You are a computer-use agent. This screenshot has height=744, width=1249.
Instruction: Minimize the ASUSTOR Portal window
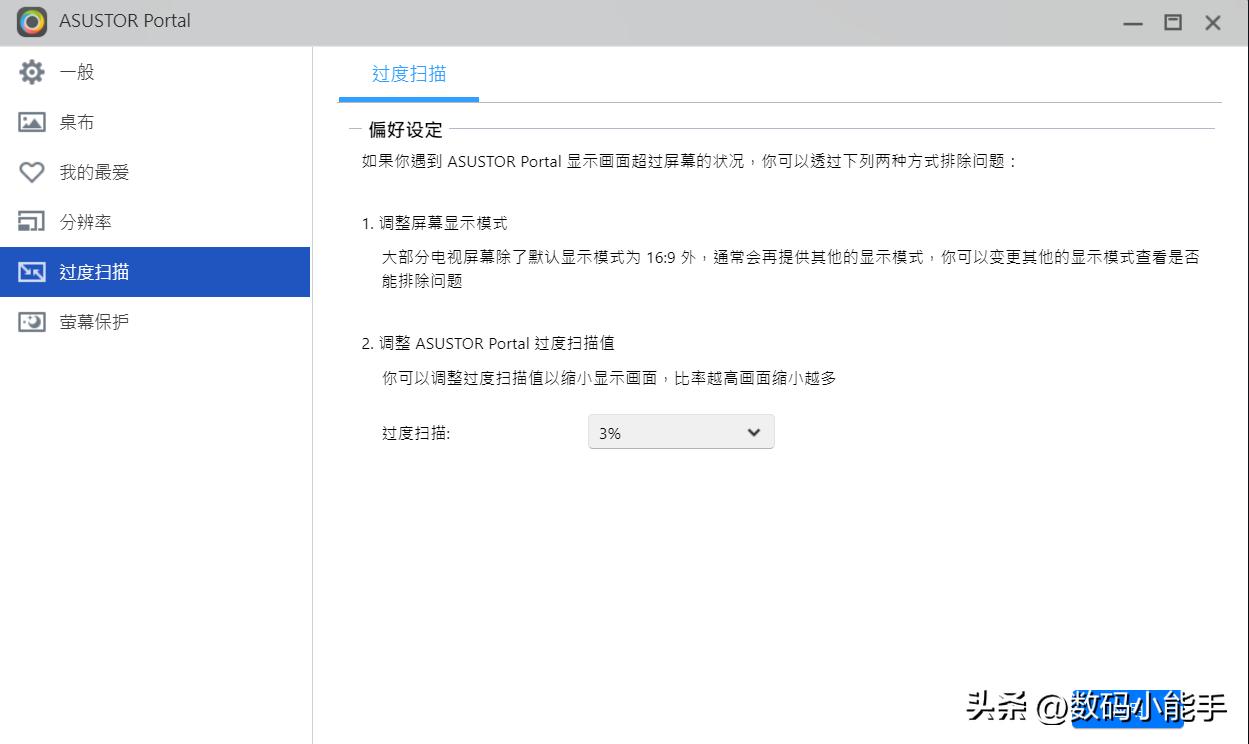tap(1131, 21)
